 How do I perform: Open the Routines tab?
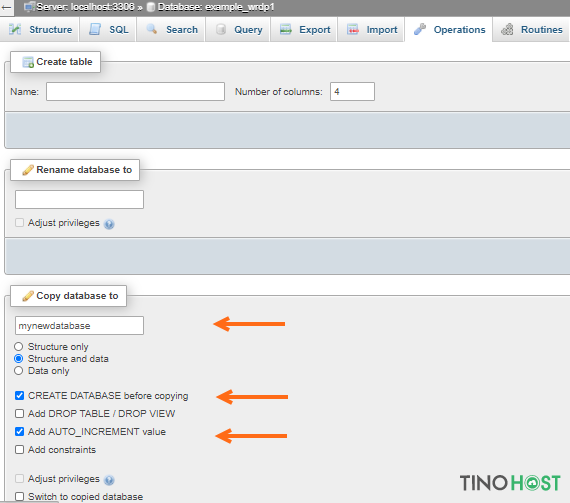531,29
